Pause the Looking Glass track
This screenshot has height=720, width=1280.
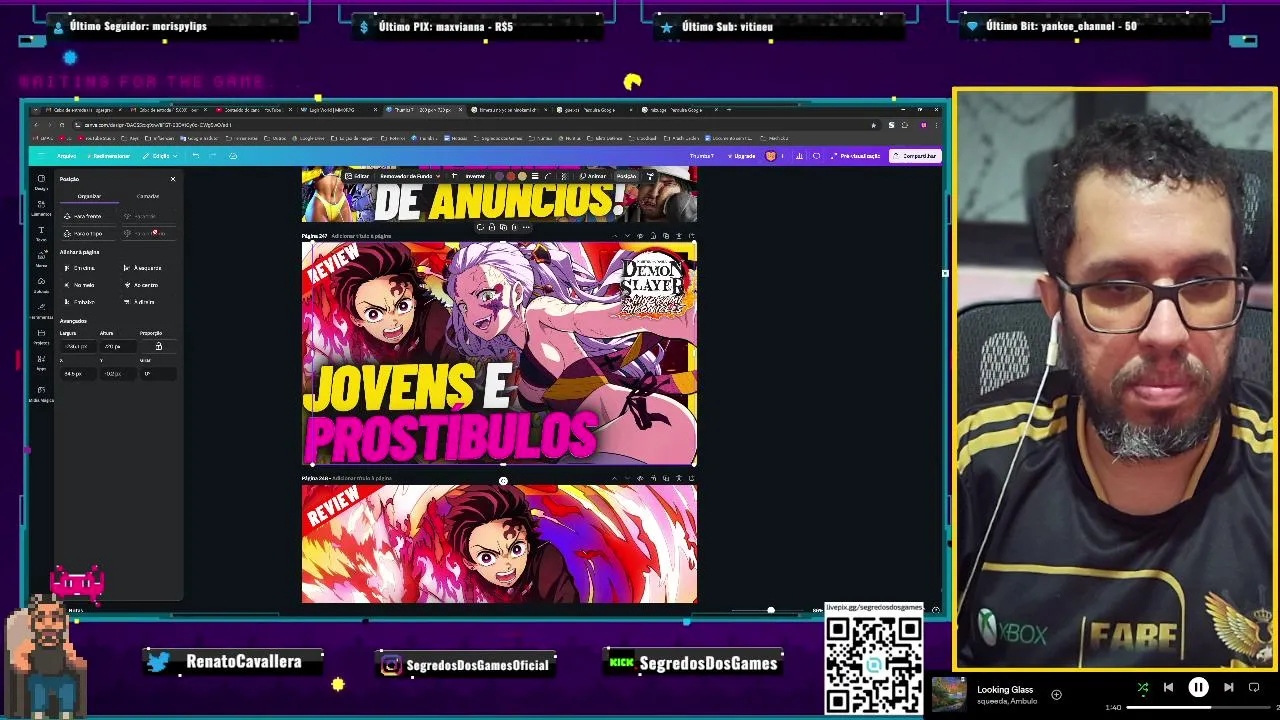pos(1198,687)
